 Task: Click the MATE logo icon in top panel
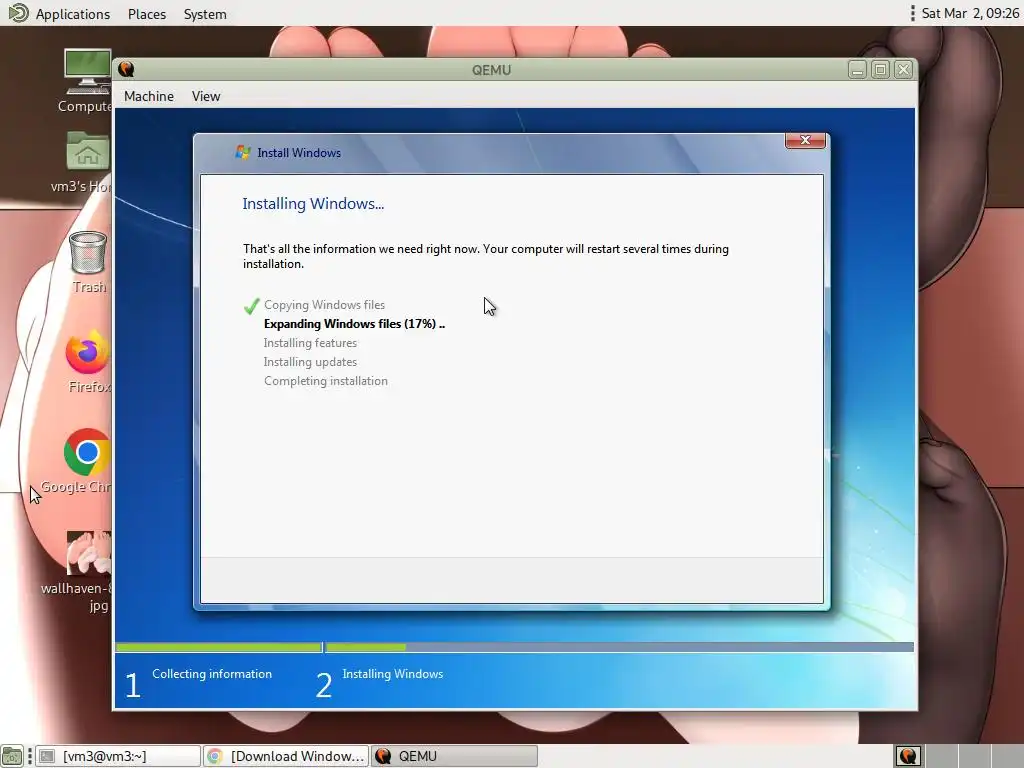click(x=18, y=13)
